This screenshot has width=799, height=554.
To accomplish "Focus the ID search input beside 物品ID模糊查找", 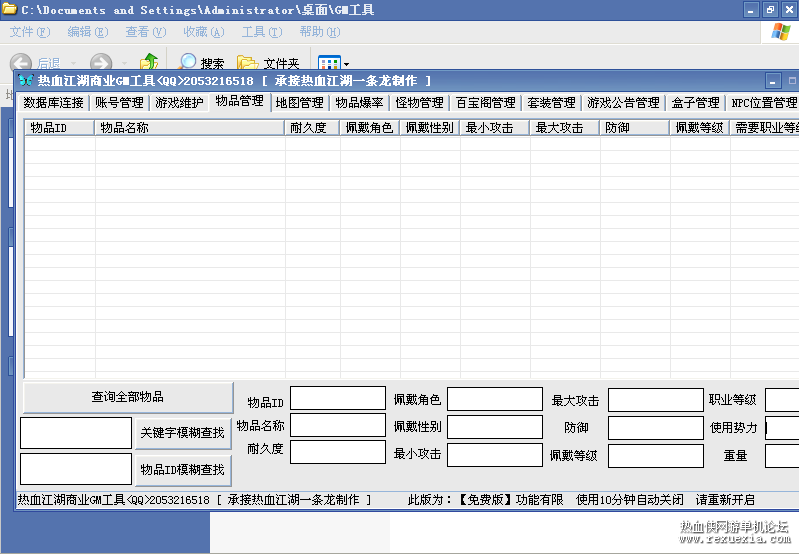I will [76, 469].
